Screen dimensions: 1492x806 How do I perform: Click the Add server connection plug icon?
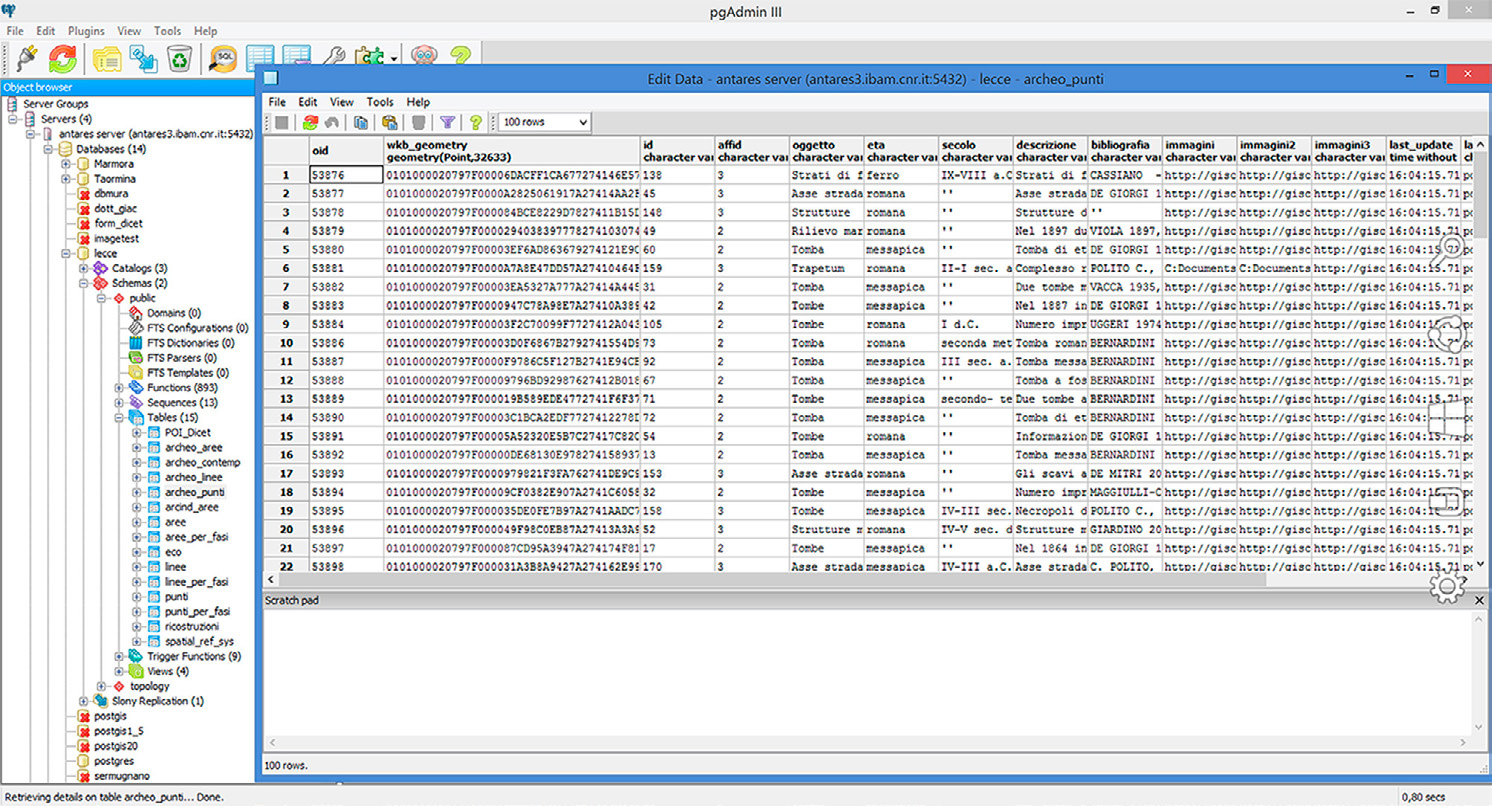(x=27, y=59)
